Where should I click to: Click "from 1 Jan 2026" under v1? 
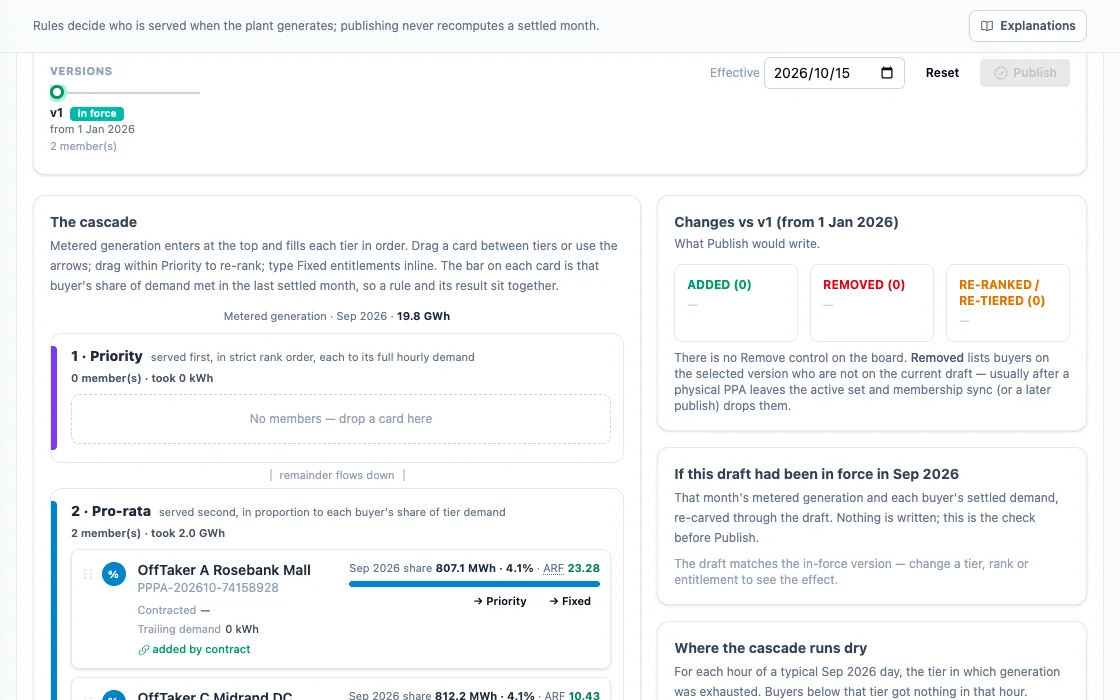tap(92, 129)
